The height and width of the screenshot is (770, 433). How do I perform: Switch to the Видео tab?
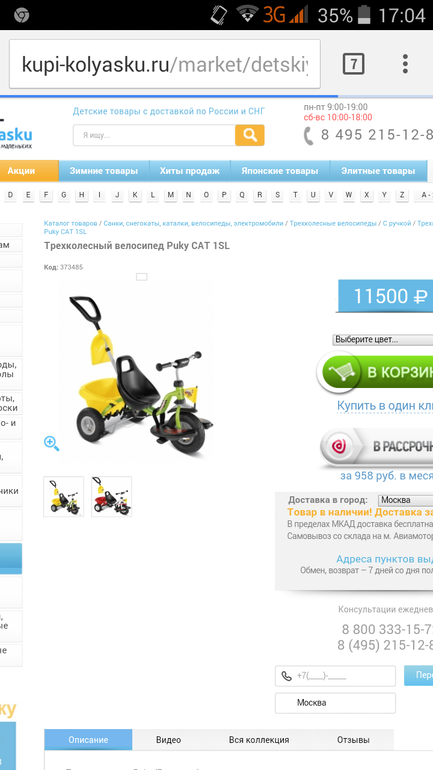tap(168, 740)
